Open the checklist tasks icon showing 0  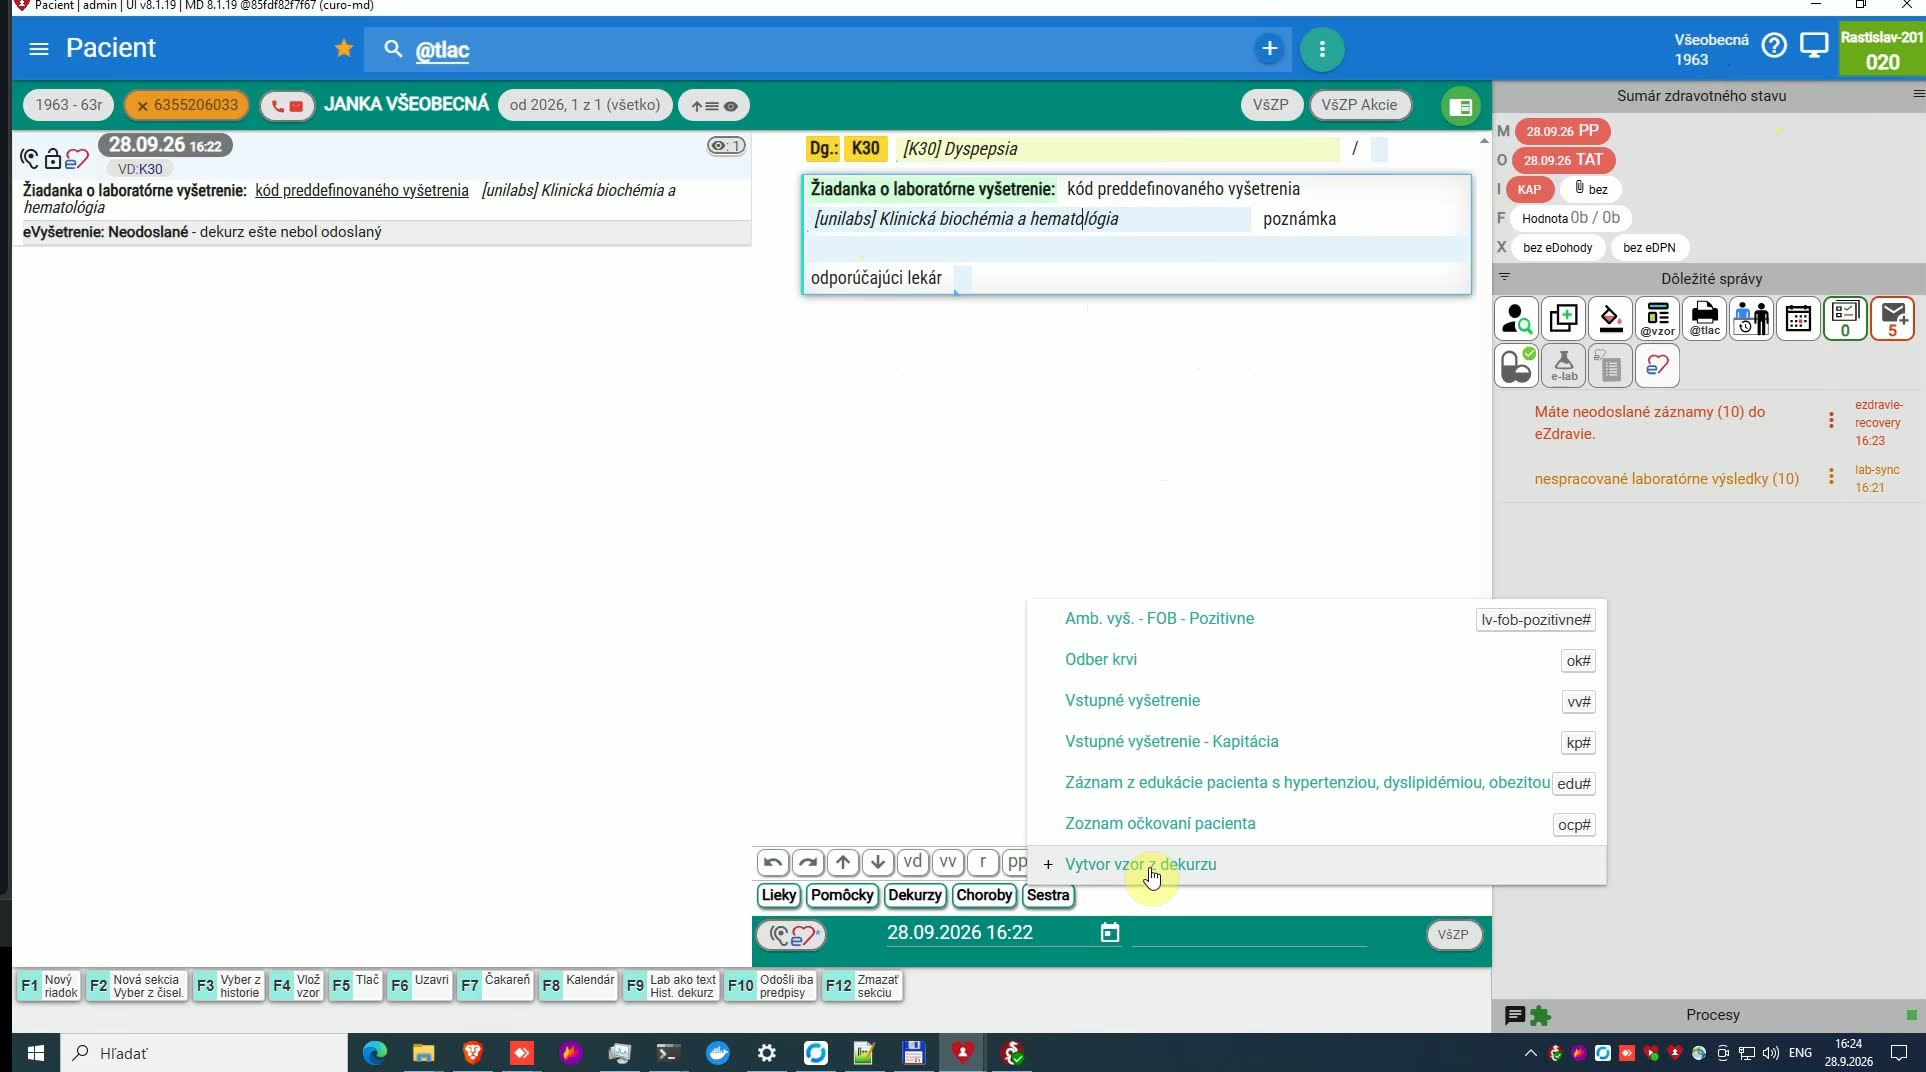(1845, 319)
